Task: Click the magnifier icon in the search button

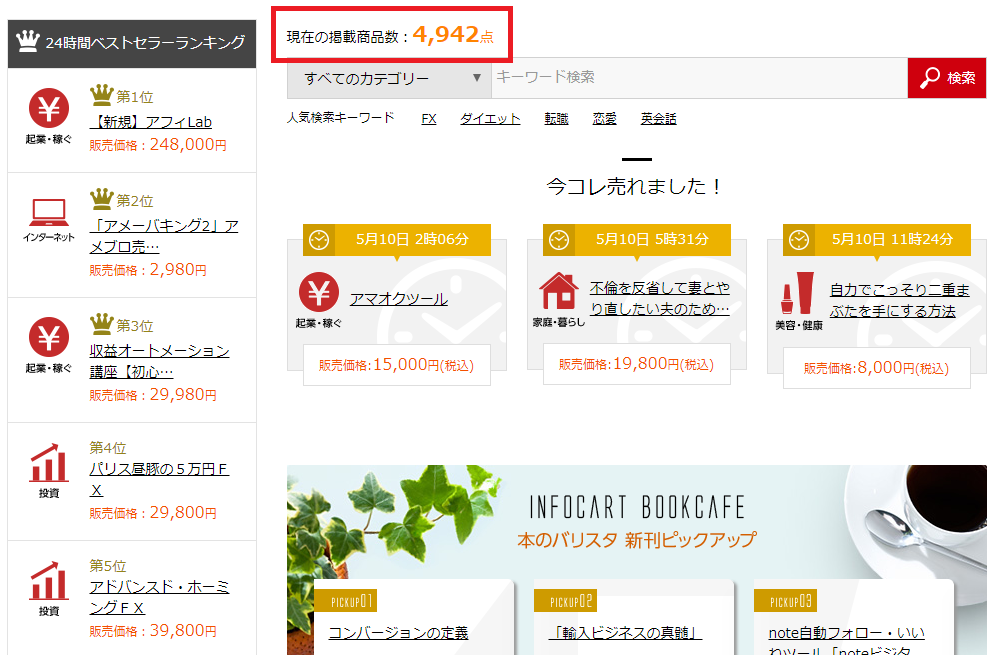Action: point(929,78)
